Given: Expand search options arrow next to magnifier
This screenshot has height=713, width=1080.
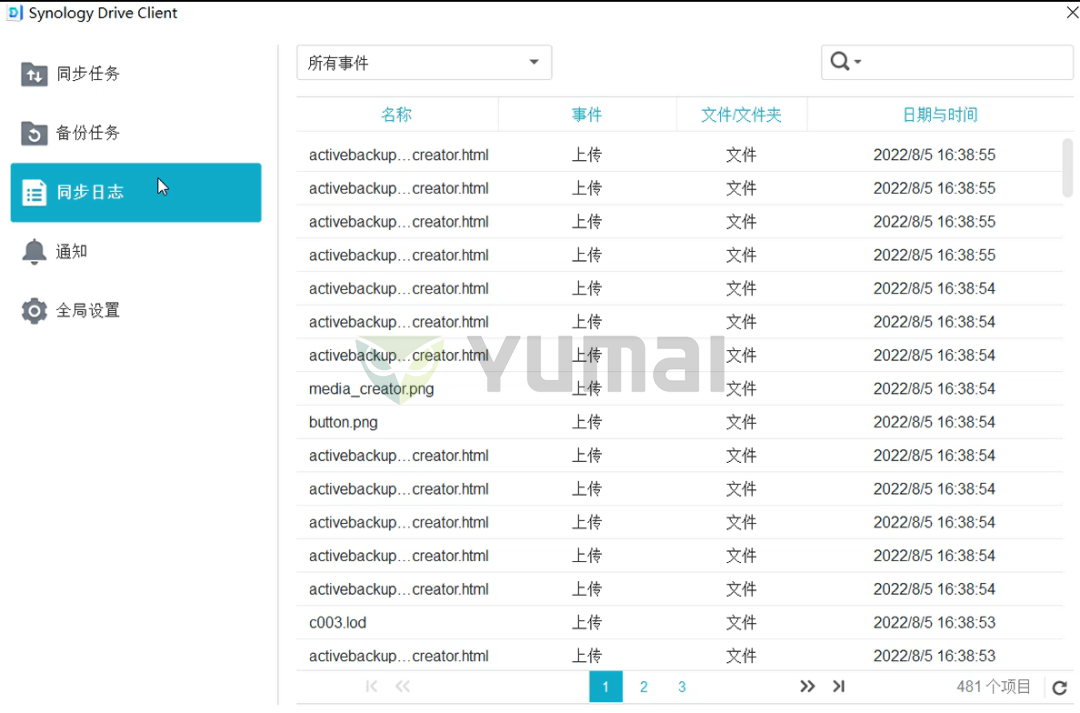Looking at the screenshot, I should coord(858,63).
